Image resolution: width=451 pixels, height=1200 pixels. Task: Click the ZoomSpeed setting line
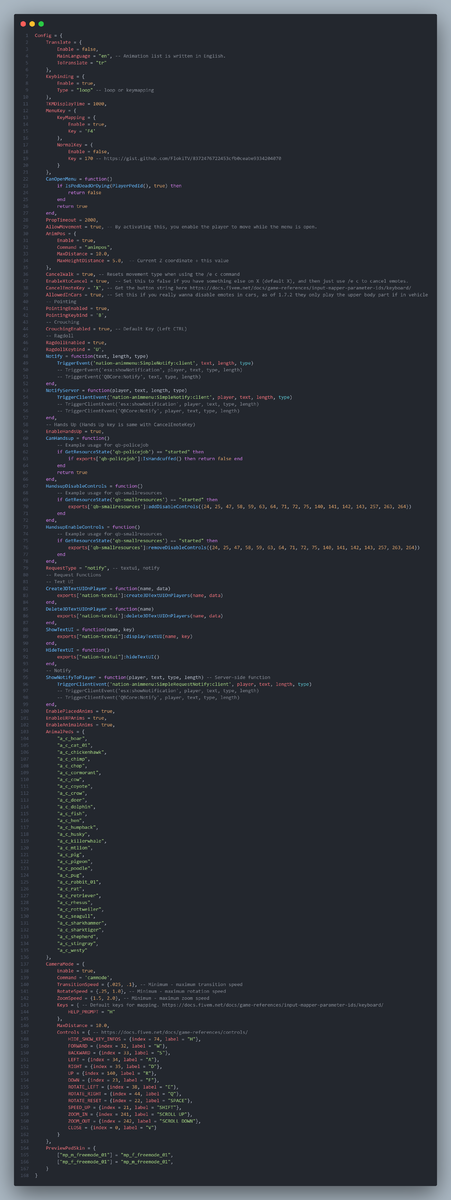[x=89, y=998]
